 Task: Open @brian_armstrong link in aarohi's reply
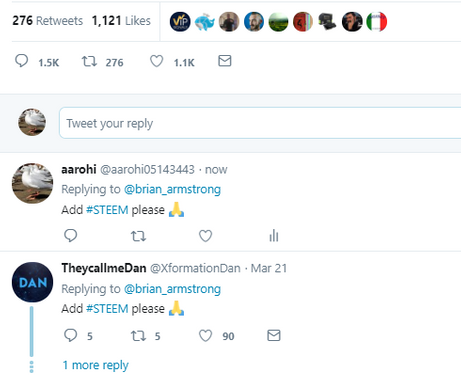(x=172, y=189)
